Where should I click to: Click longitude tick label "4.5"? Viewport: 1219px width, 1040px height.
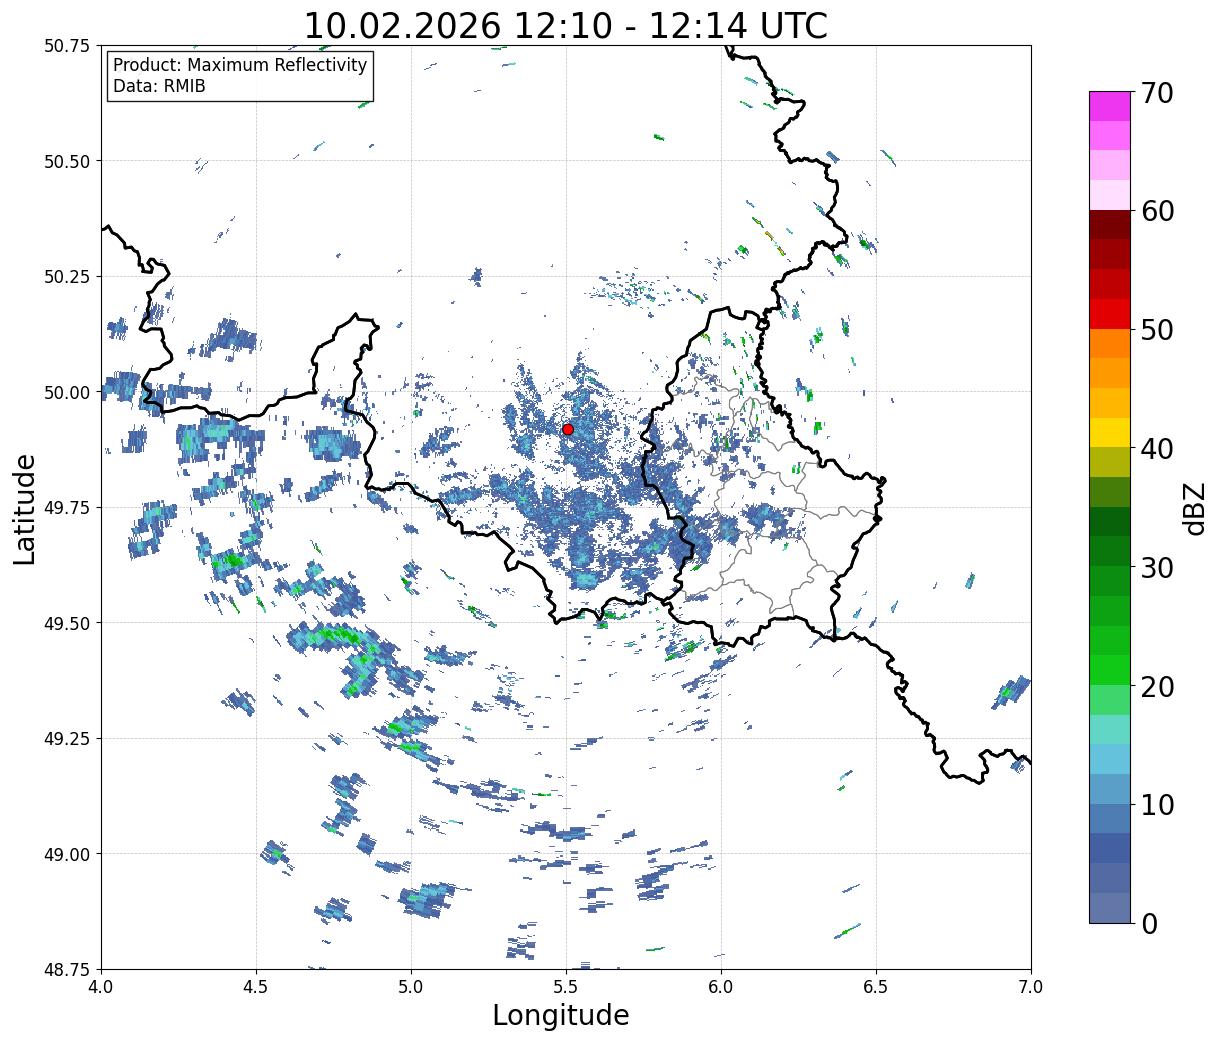tap(256, 987)
